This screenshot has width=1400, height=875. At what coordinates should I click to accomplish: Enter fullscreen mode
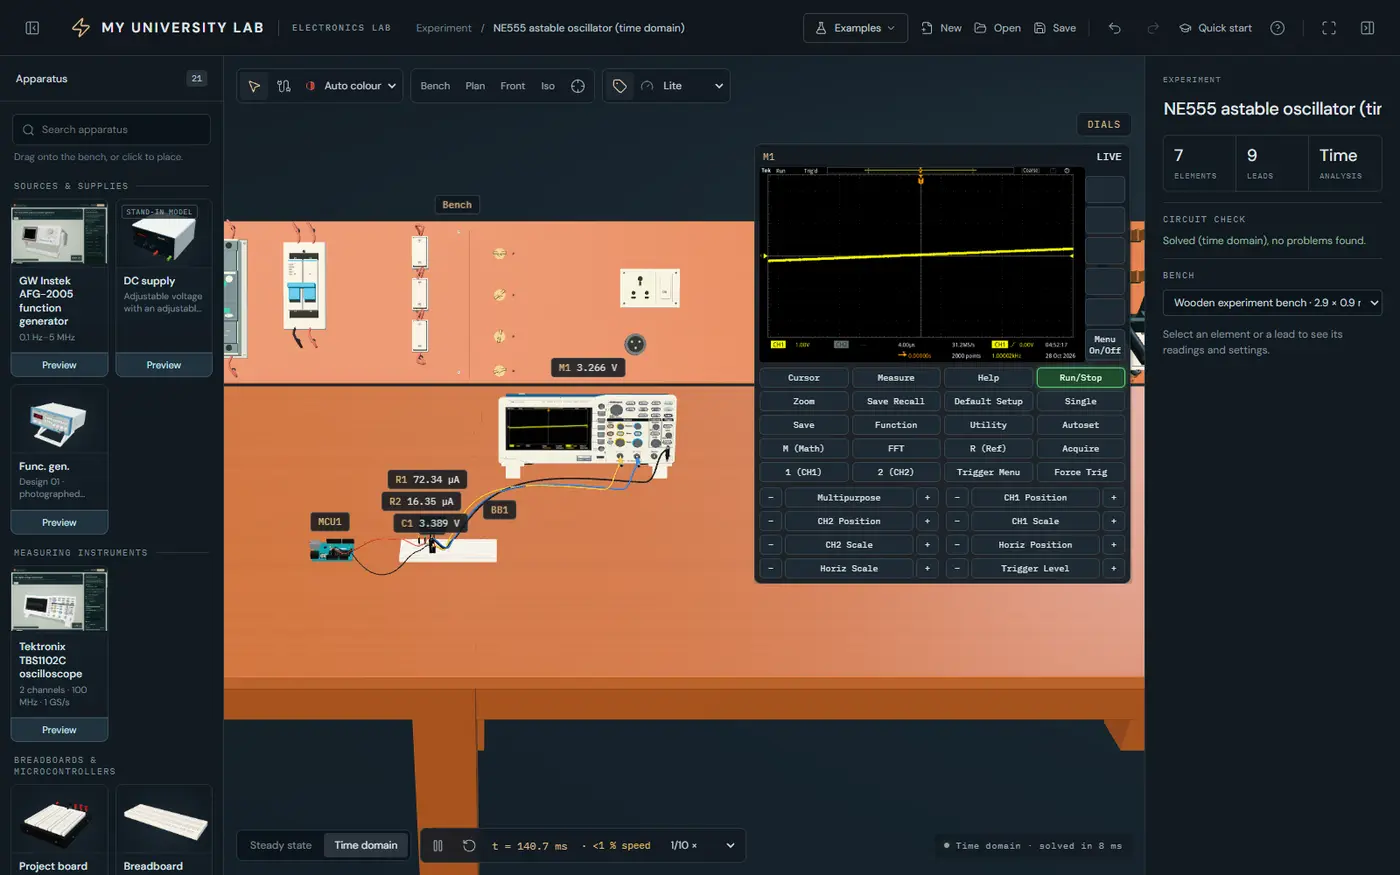[x=1329, y=28]
